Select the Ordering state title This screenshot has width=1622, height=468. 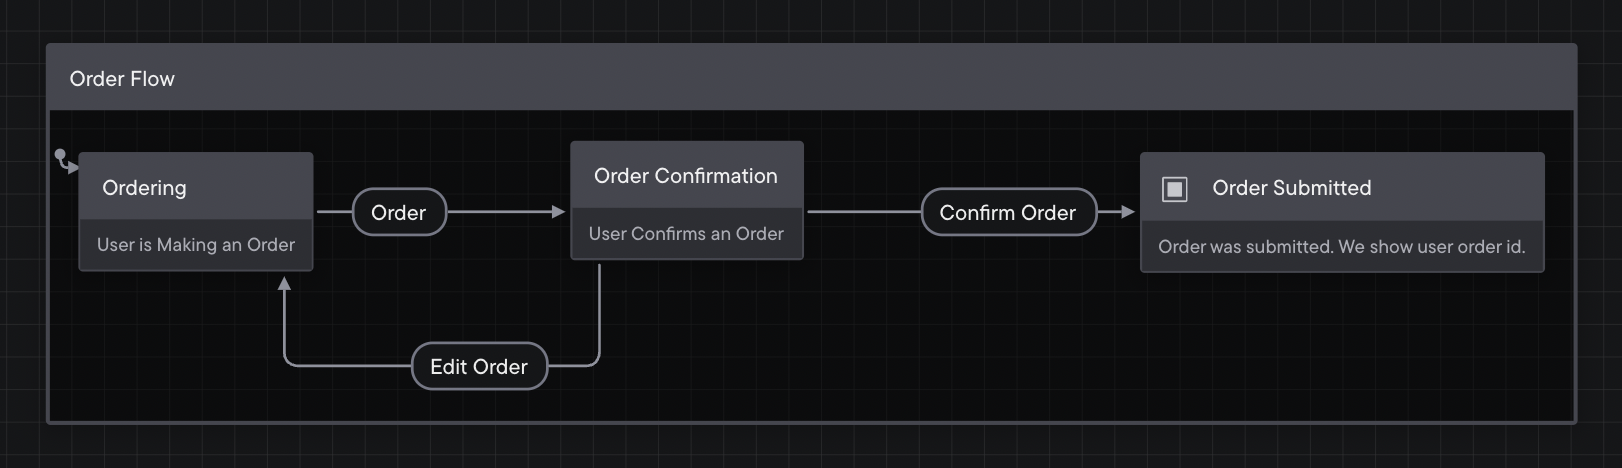(x=144, y=188)
